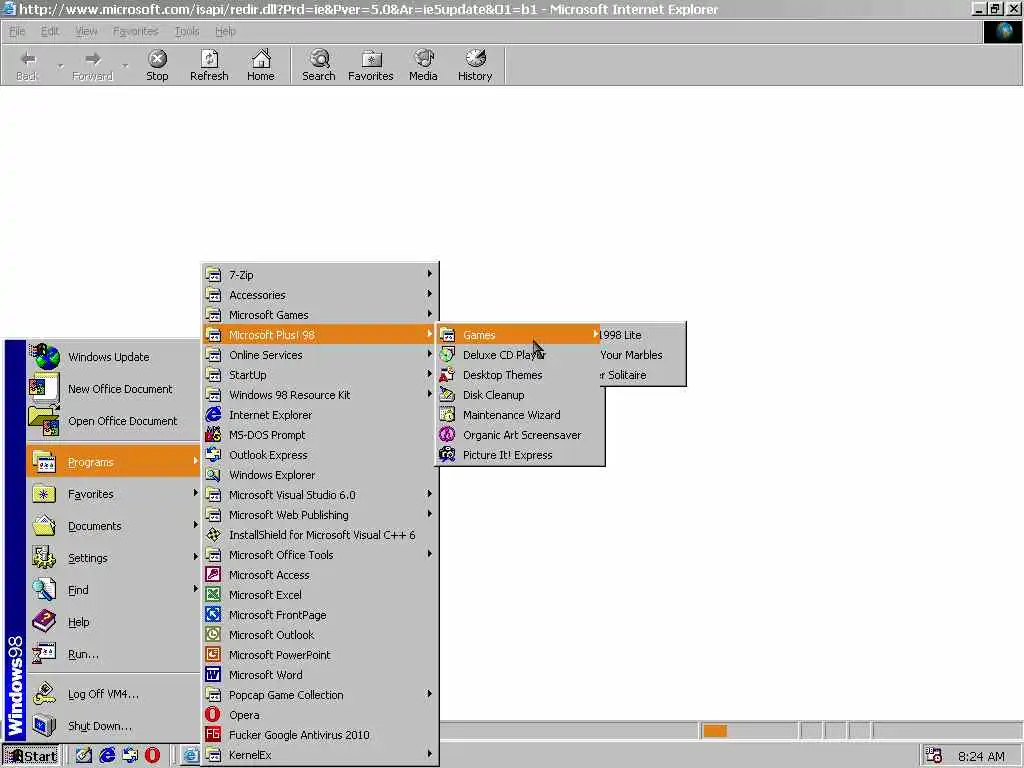Select the 1998 Lite game entry
This screenshot has height=768, width=1024.
(x=642, y=334)
